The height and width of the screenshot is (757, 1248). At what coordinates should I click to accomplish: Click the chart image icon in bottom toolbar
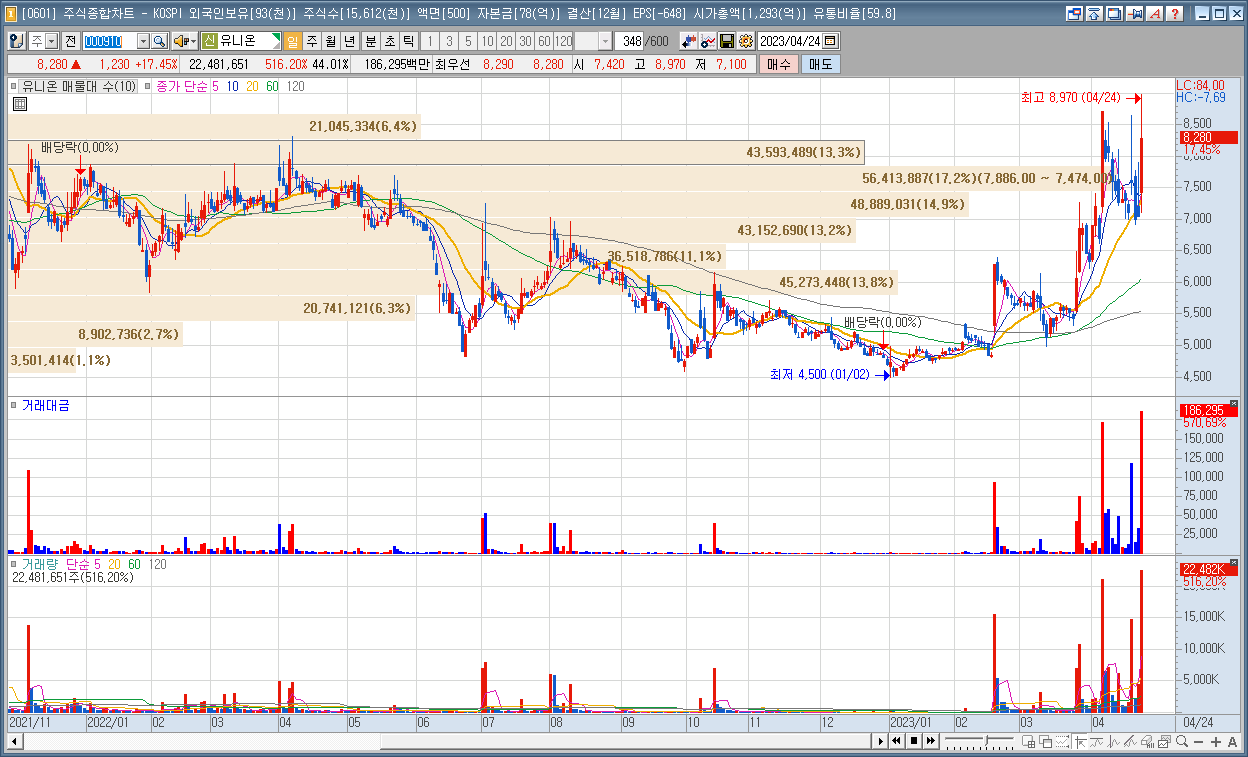pyautogui.click(x=1164, y=741)
